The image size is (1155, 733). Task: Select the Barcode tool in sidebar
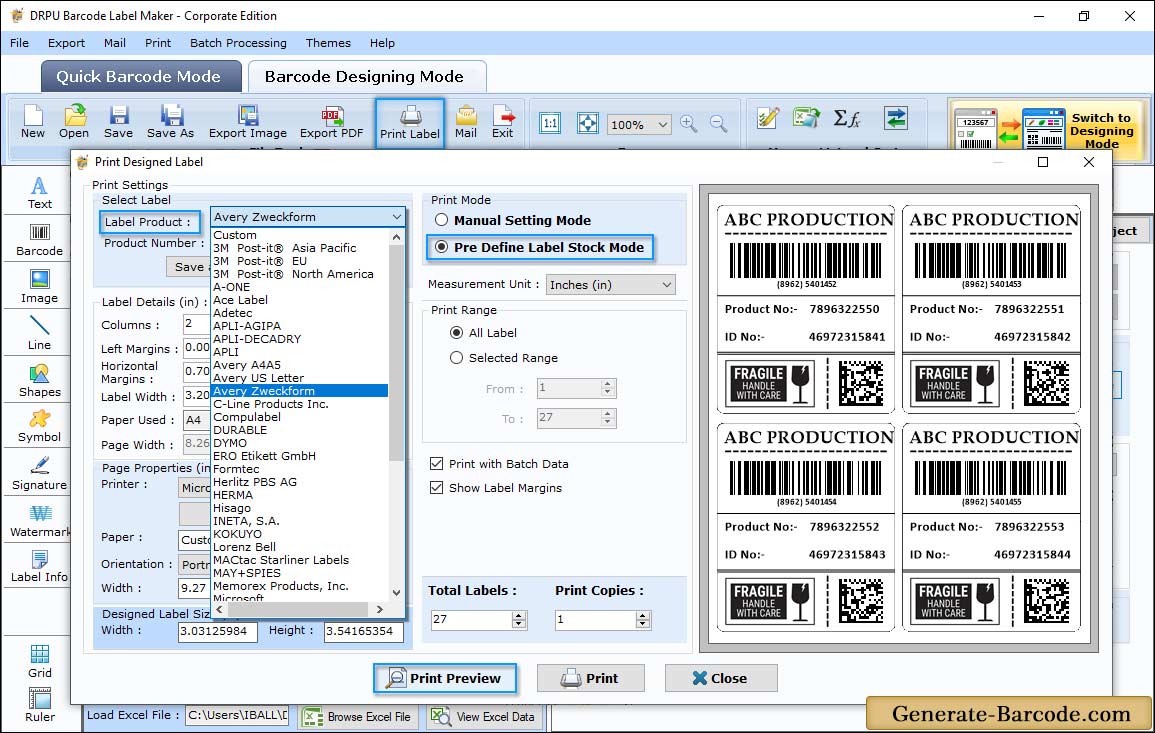pyautogui.click(x=39, y=240)
